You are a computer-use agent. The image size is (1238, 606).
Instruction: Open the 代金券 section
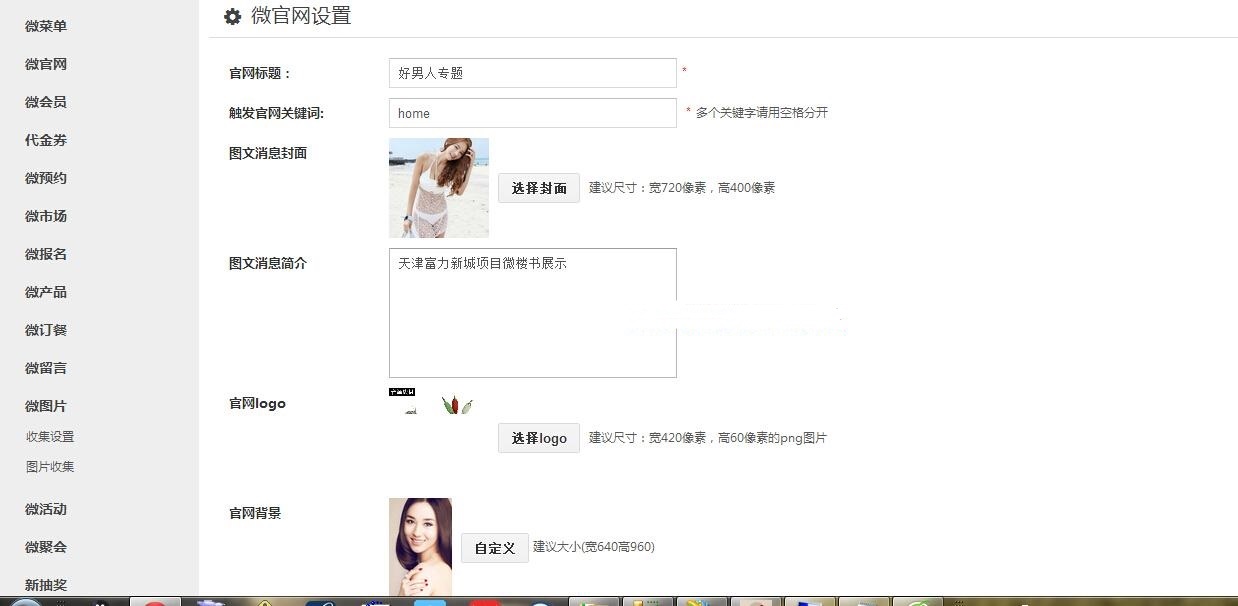[x=46, y=140]
